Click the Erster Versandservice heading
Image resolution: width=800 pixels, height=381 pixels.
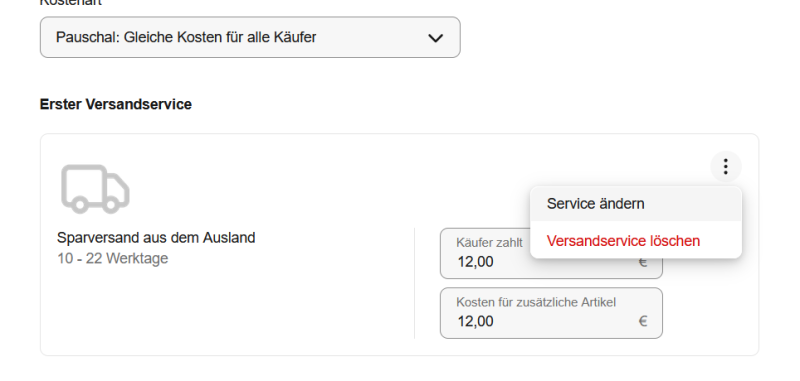pos(116,104)
